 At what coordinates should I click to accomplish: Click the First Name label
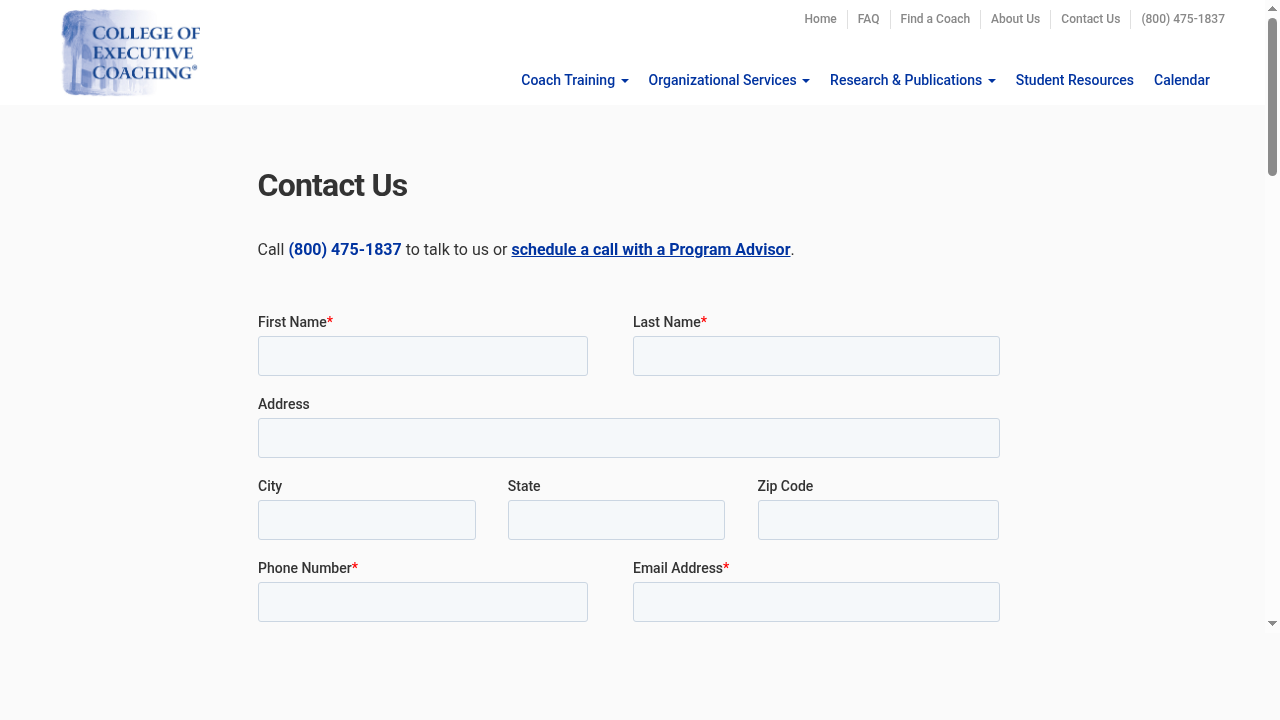[x=295, y=322]
